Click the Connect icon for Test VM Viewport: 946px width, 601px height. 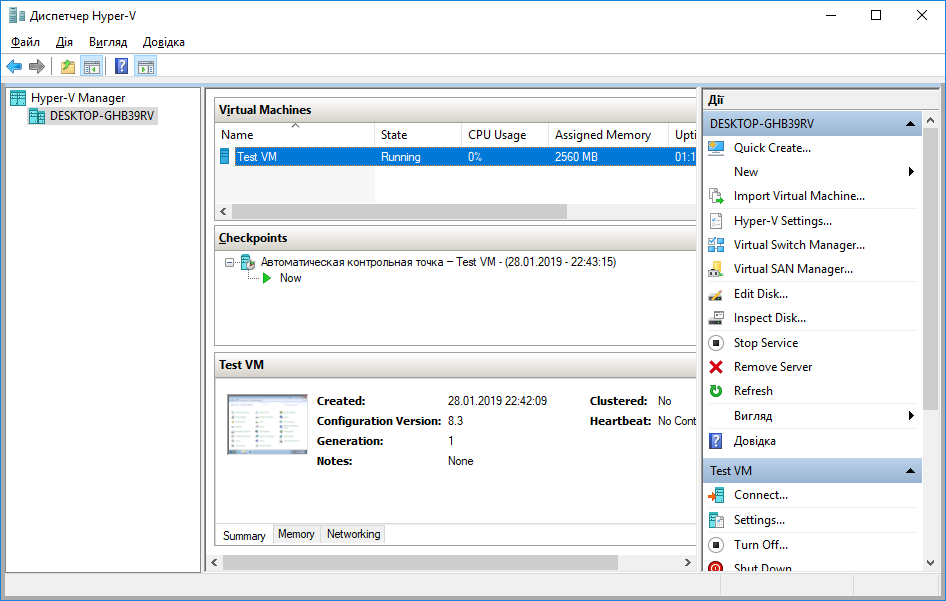(x=716, y=495)
